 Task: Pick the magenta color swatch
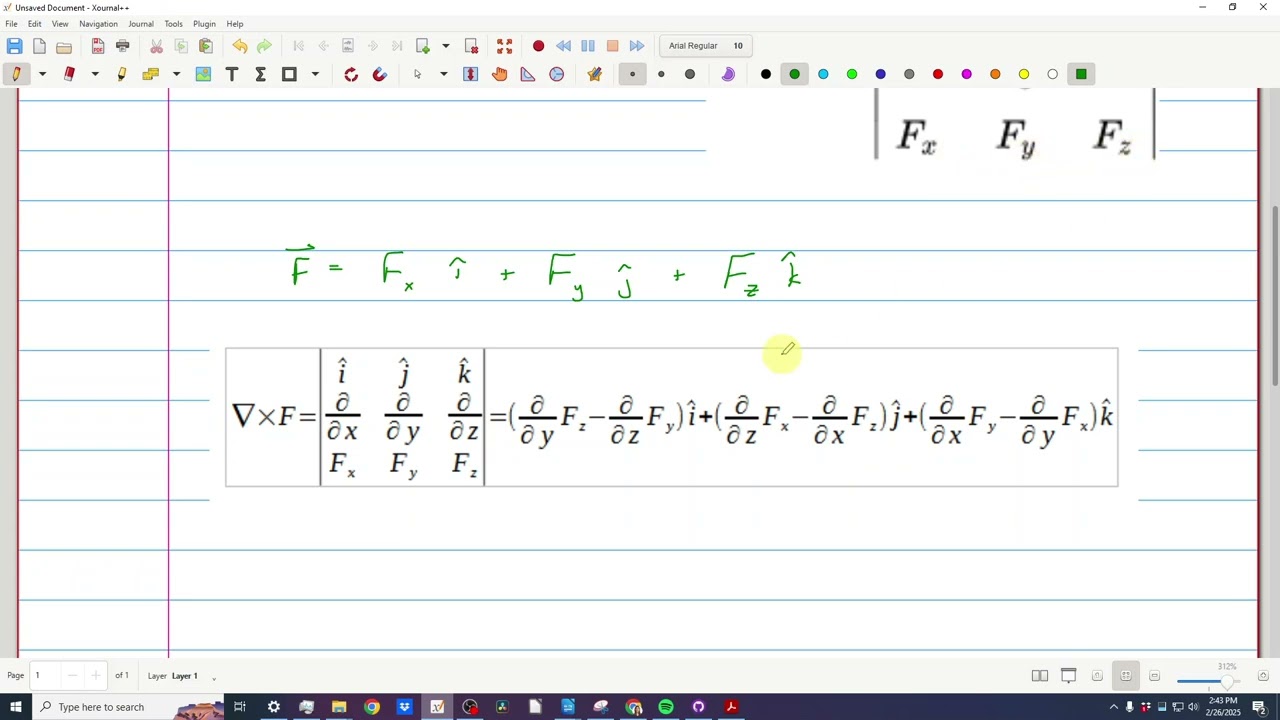[967, 74]
